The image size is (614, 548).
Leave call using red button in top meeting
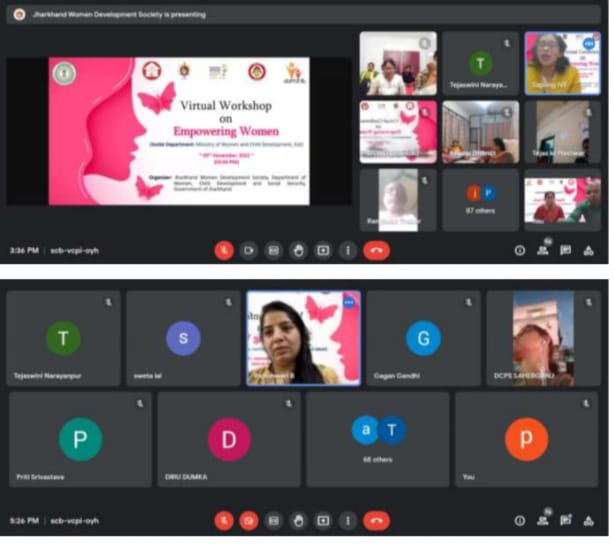[377, 250]
